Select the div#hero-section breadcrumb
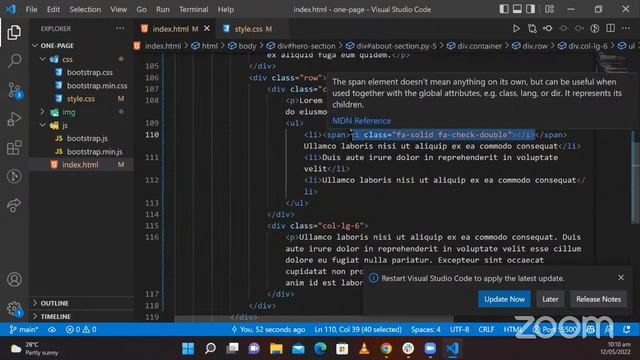This screenshot has height=360, width=640. click(x=301, y=46)
